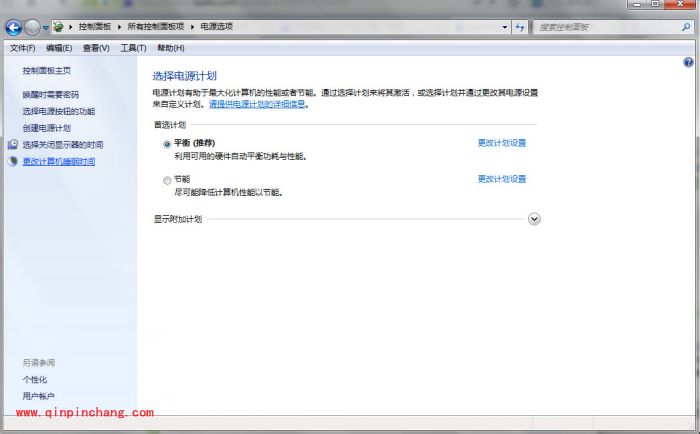Image resolution: width=700 pixels, height=434 pixels.
Task: Open the blue help question mark icon
Action: [x=688, y=63]
